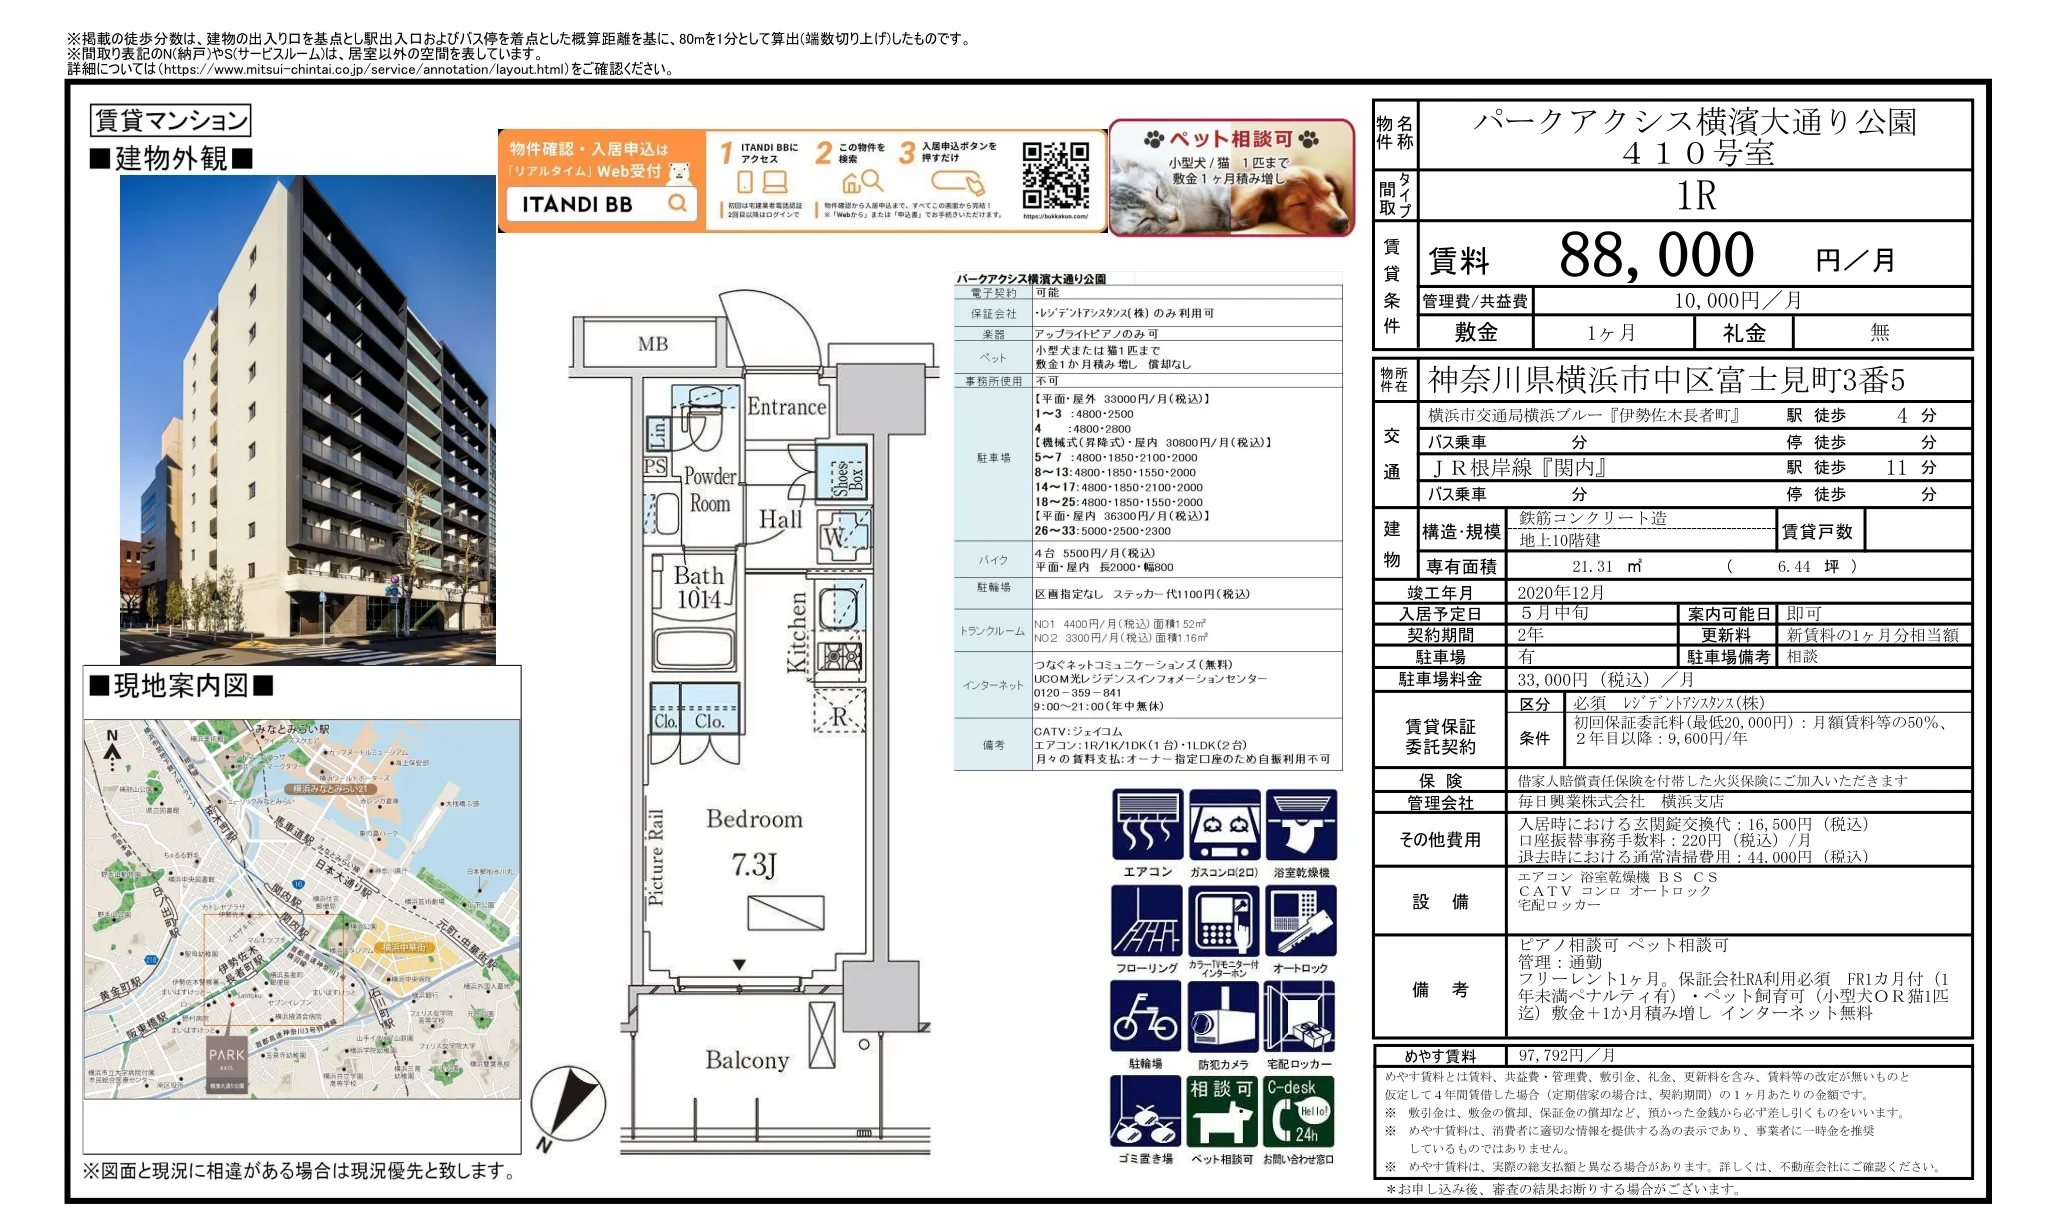Click the QR code in the ITANDI banner
2056x1211 pixels.
pos(1056,175)
